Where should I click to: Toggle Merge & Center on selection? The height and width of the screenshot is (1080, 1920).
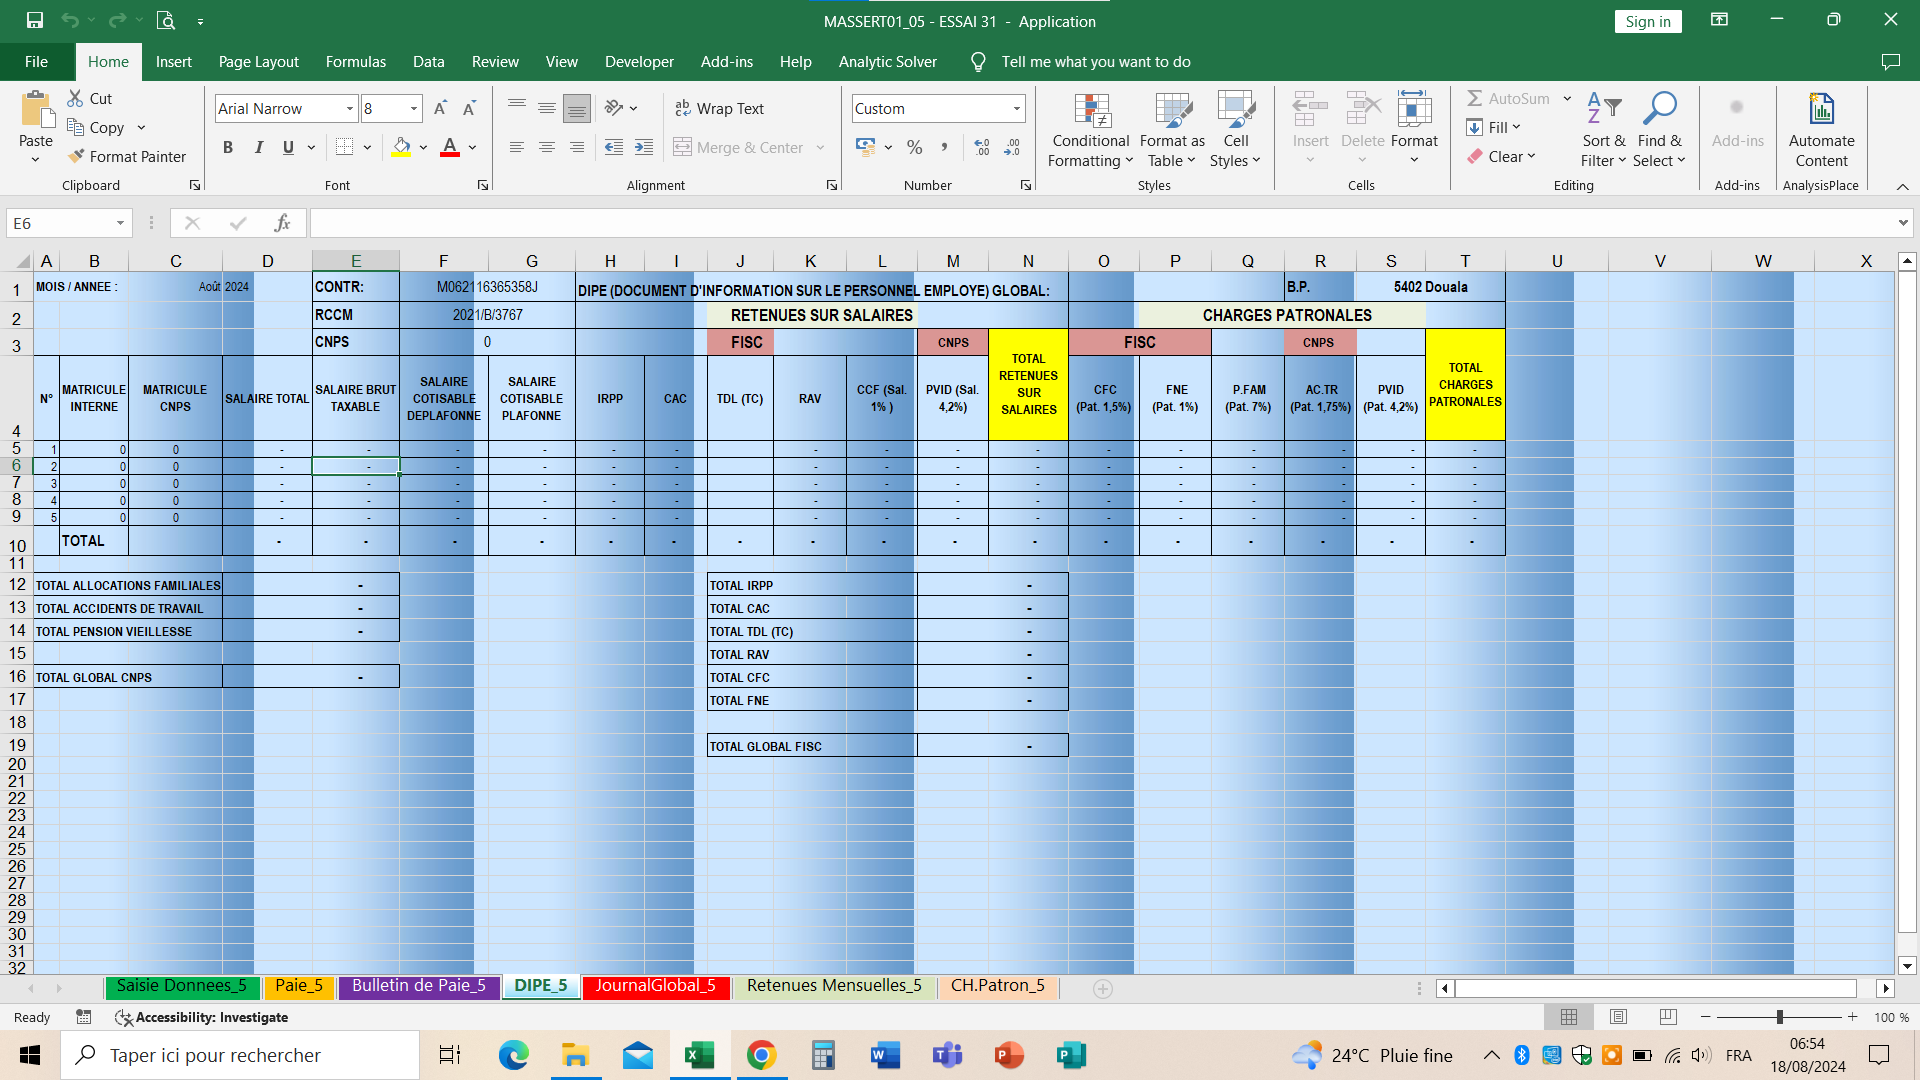(x=740, y=147)
